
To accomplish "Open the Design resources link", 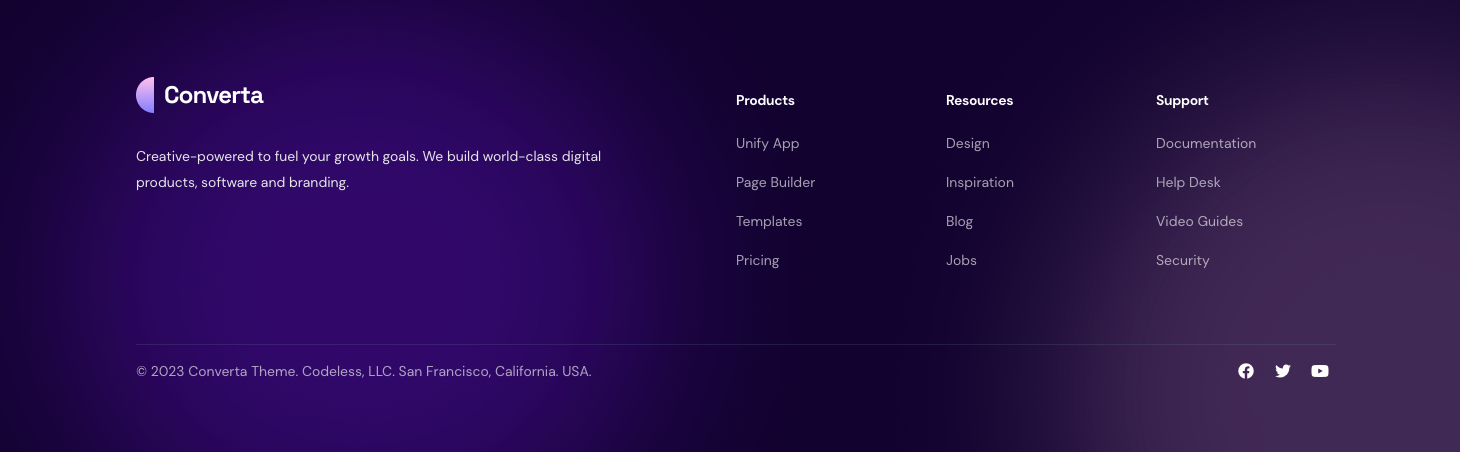I will (x=967, y=143).
